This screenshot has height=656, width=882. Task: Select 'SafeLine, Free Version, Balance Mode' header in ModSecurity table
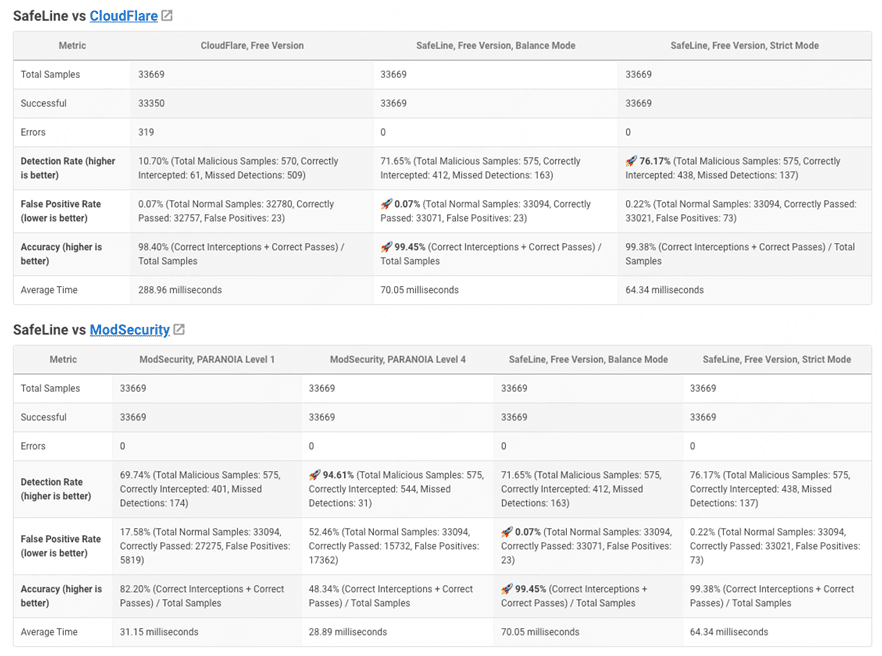[x=588, y=360]
